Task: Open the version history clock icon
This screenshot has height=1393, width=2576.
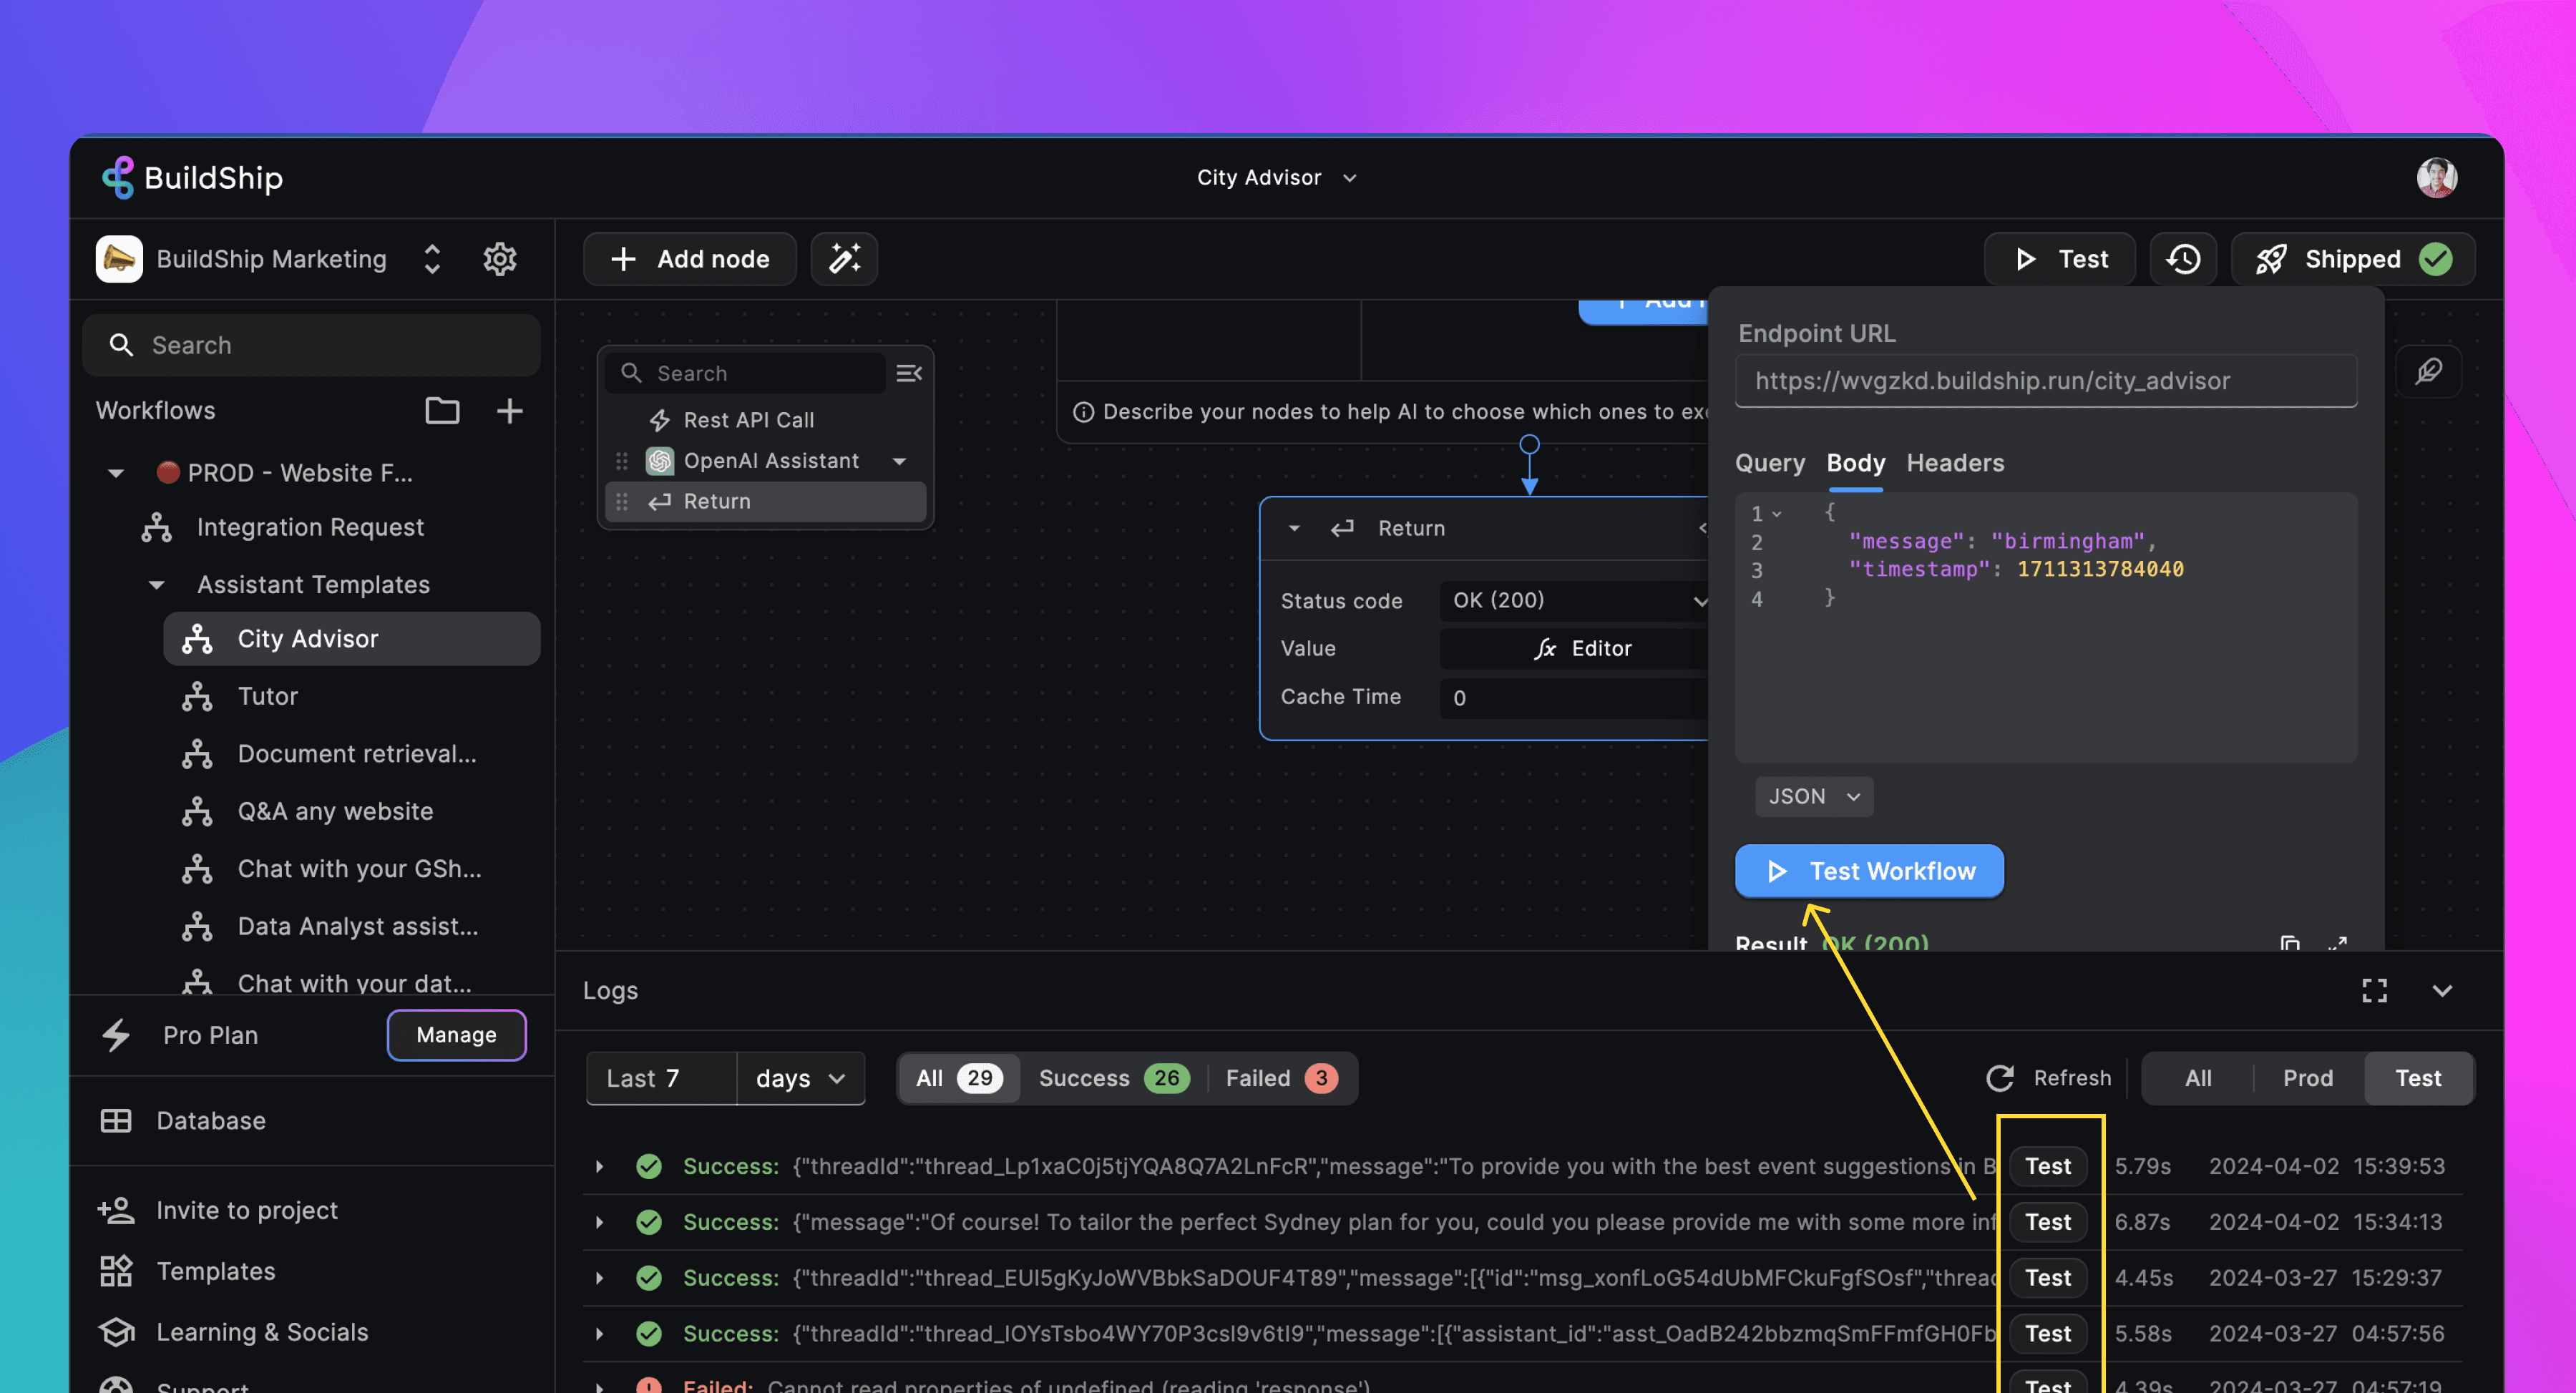Action: (2182, 259)
